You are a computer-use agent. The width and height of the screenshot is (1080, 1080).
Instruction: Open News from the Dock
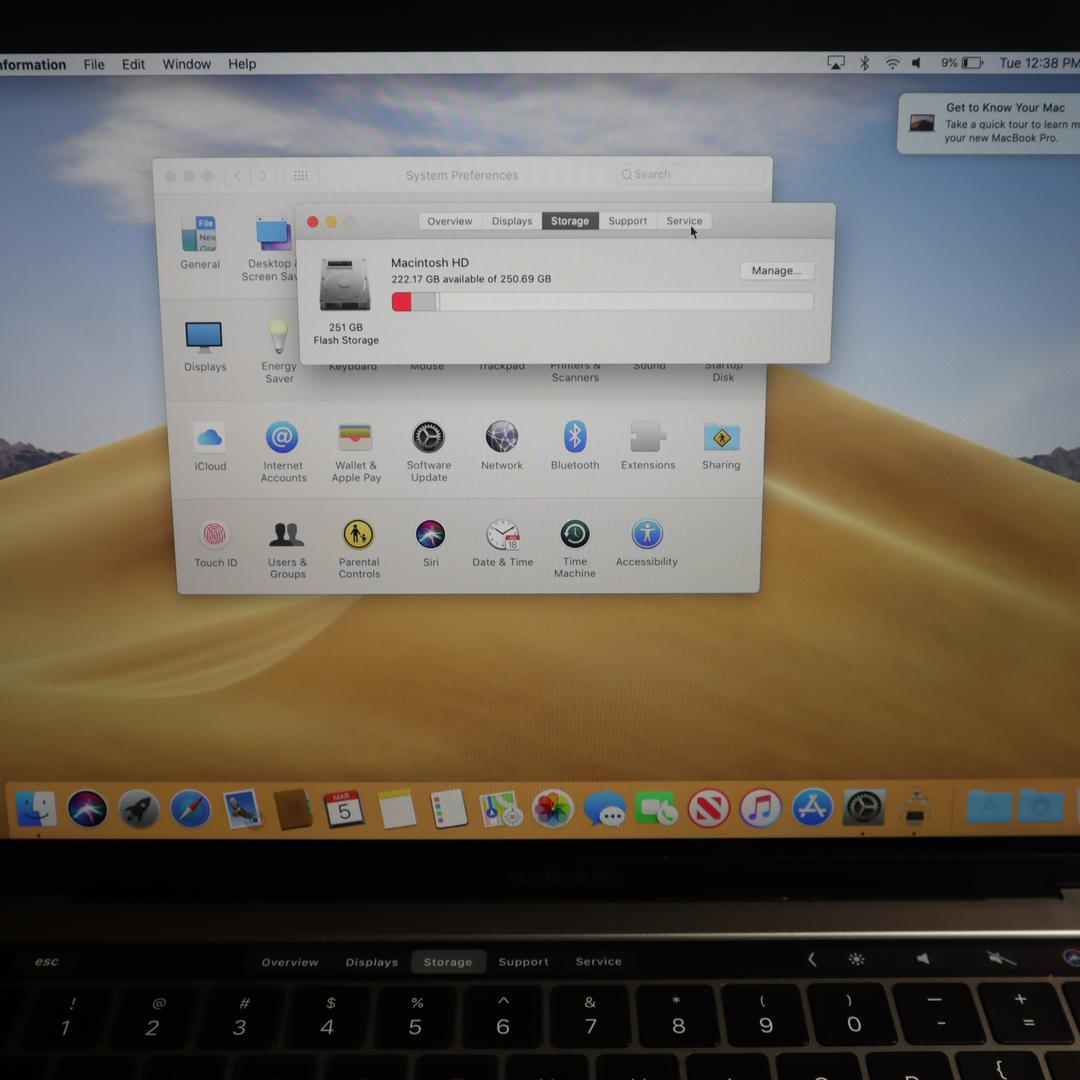pos(709,809)
